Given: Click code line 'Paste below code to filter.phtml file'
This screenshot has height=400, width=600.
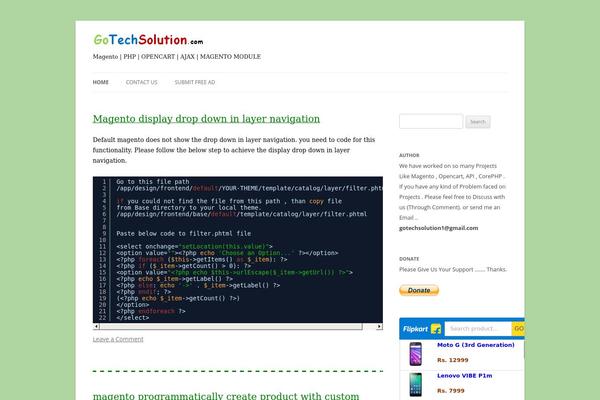Looking at the screenshot, I should (x=184, y=233).
